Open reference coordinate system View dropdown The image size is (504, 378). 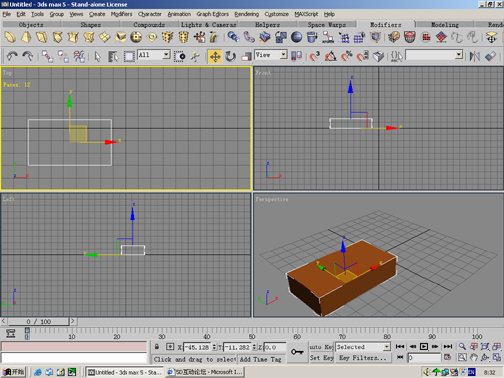(x=283, y=54)
